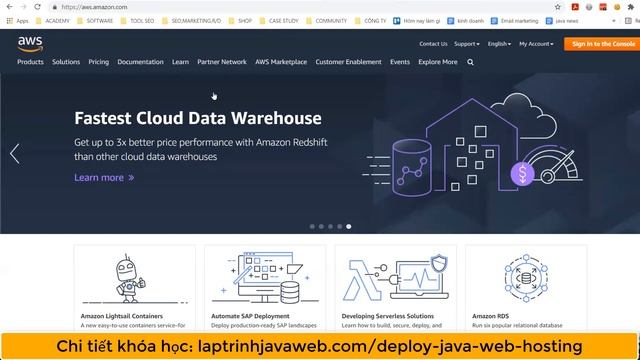This screenshot has height=360, width=640.
Task: Click the AWS address bar URL
Action: (94, 7)
